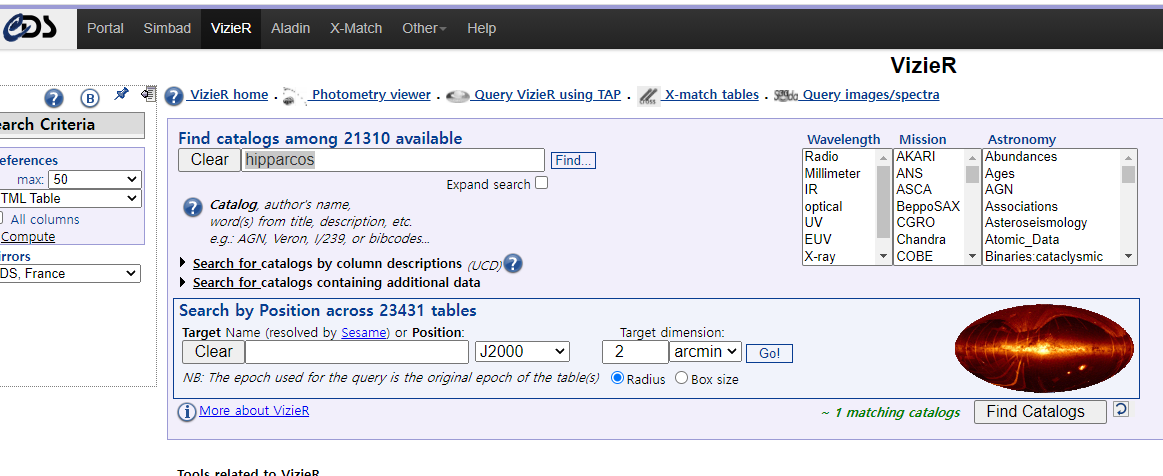Follow the Sesame resolver link
1163x476 pixels.
tap(364, 333)
